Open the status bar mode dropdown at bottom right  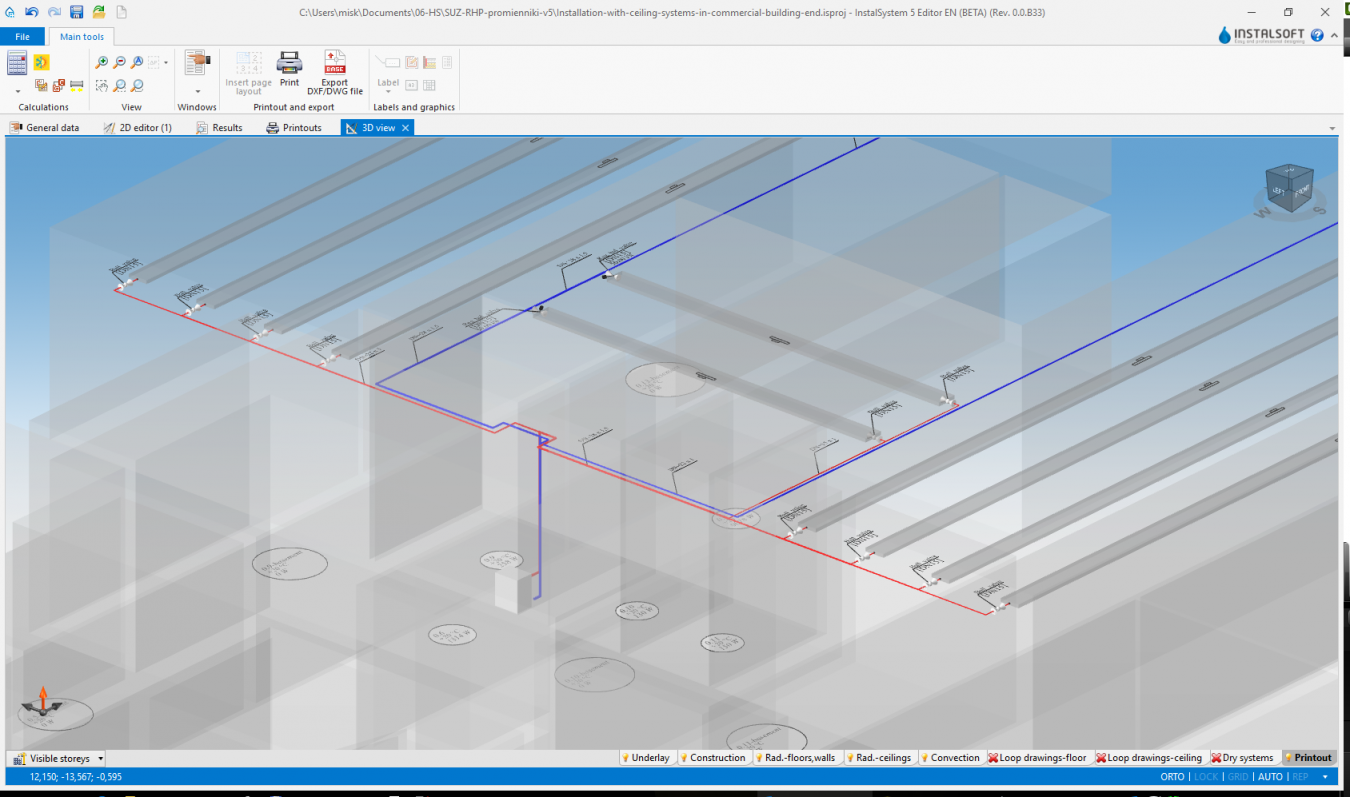1325,776
